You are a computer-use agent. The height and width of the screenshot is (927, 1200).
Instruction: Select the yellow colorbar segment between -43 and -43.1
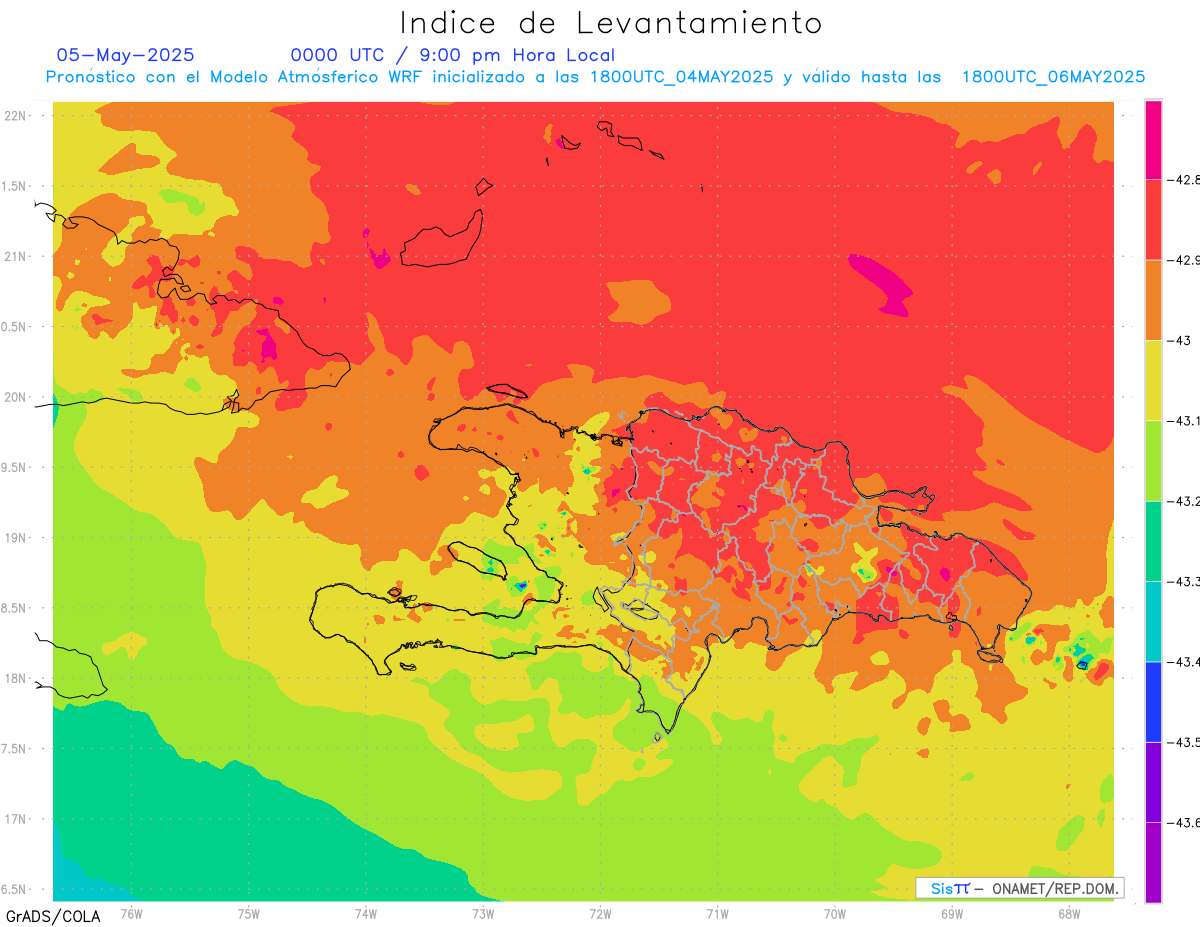click(x=1153, y=381)
